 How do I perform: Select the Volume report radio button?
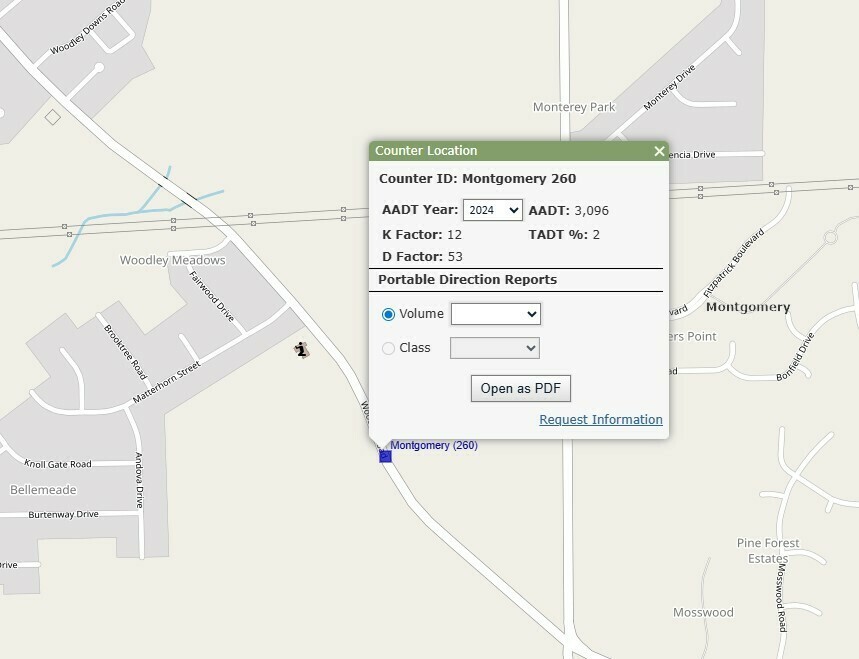tap(389, 314)
